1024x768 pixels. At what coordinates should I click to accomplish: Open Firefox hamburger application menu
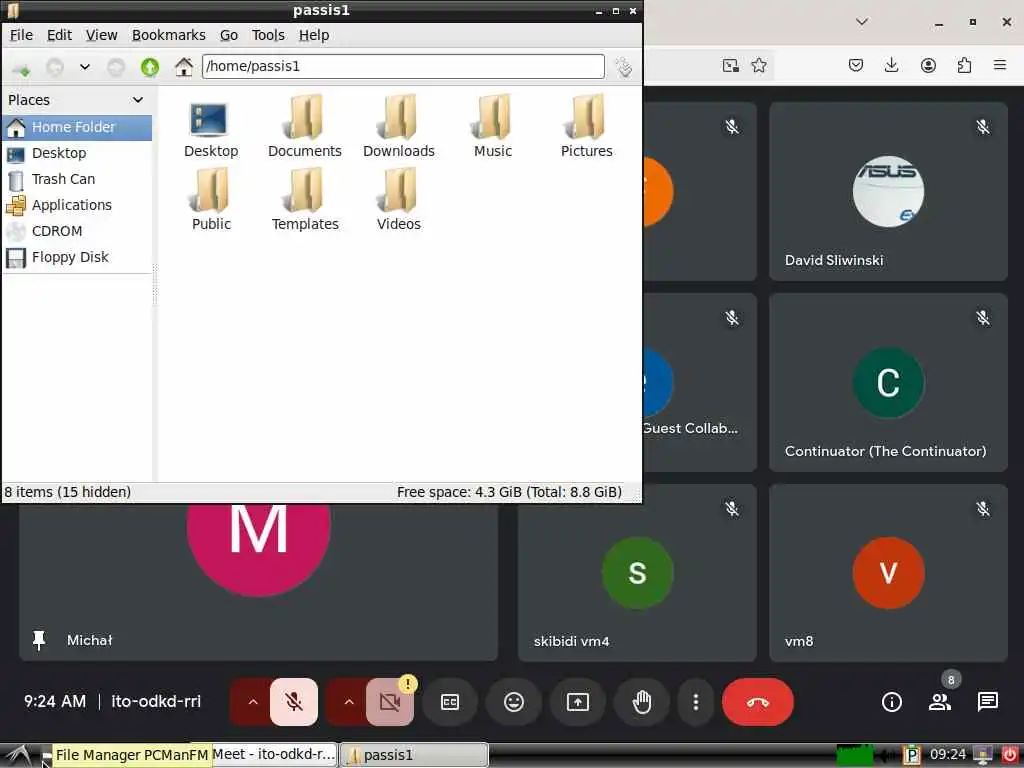(x=1000, y=65)
